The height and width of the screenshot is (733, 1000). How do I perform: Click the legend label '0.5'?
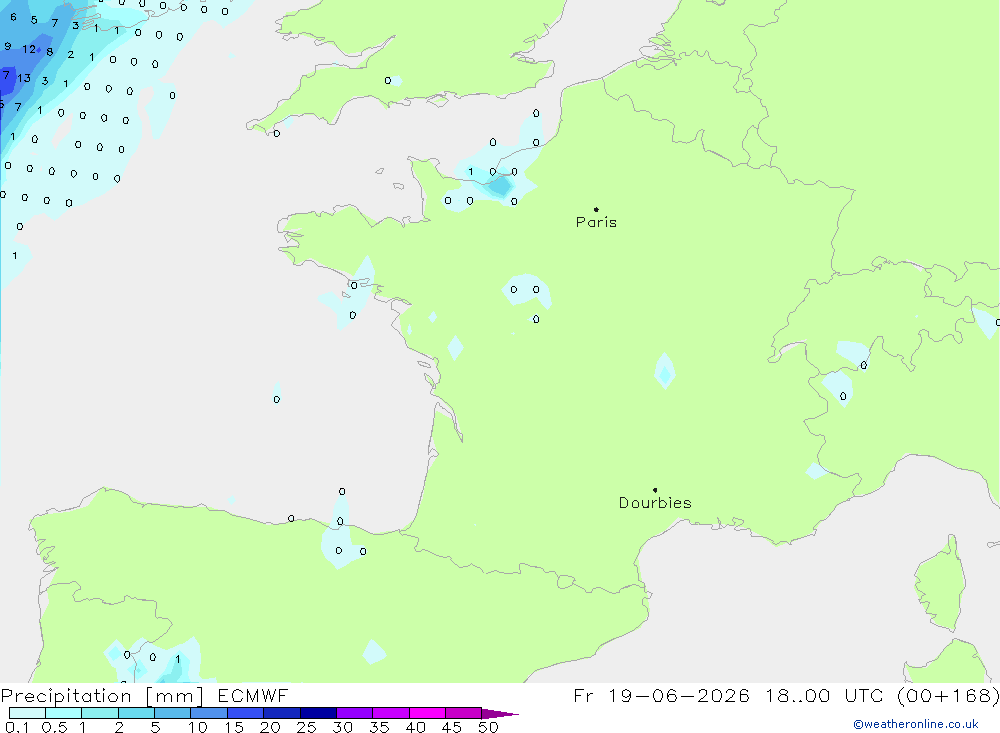[x=54, y=727]
